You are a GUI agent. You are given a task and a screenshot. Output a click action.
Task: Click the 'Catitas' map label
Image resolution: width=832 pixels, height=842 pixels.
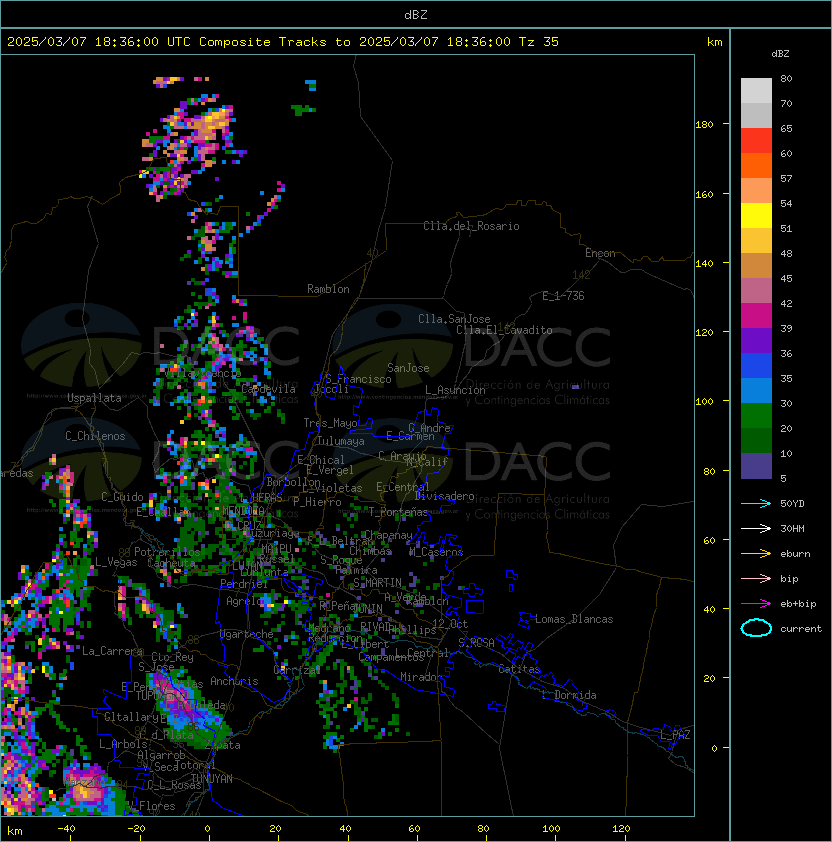pyautogui.click(x=519, y=669)
